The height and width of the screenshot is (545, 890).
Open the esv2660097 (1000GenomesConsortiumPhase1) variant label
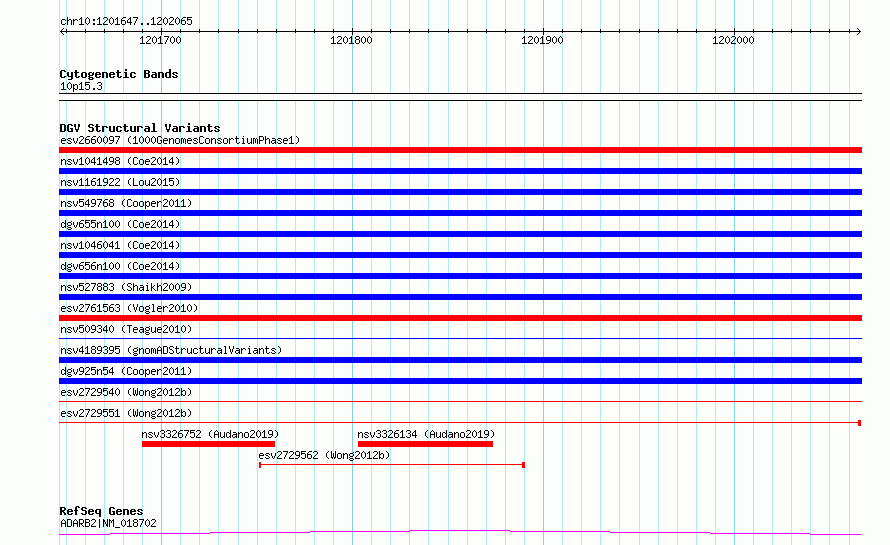180,140
